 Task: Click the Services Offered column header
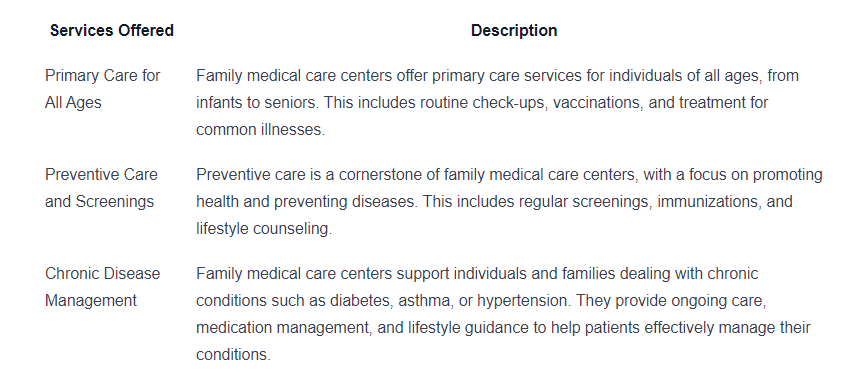[x=112, y=30]
